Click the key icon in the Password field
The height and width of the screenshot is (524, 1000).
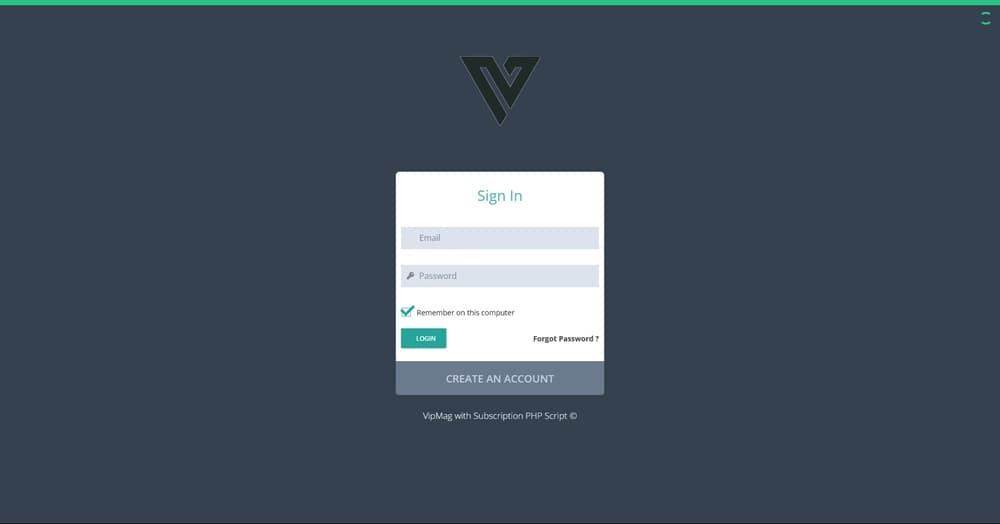point(410,276)
